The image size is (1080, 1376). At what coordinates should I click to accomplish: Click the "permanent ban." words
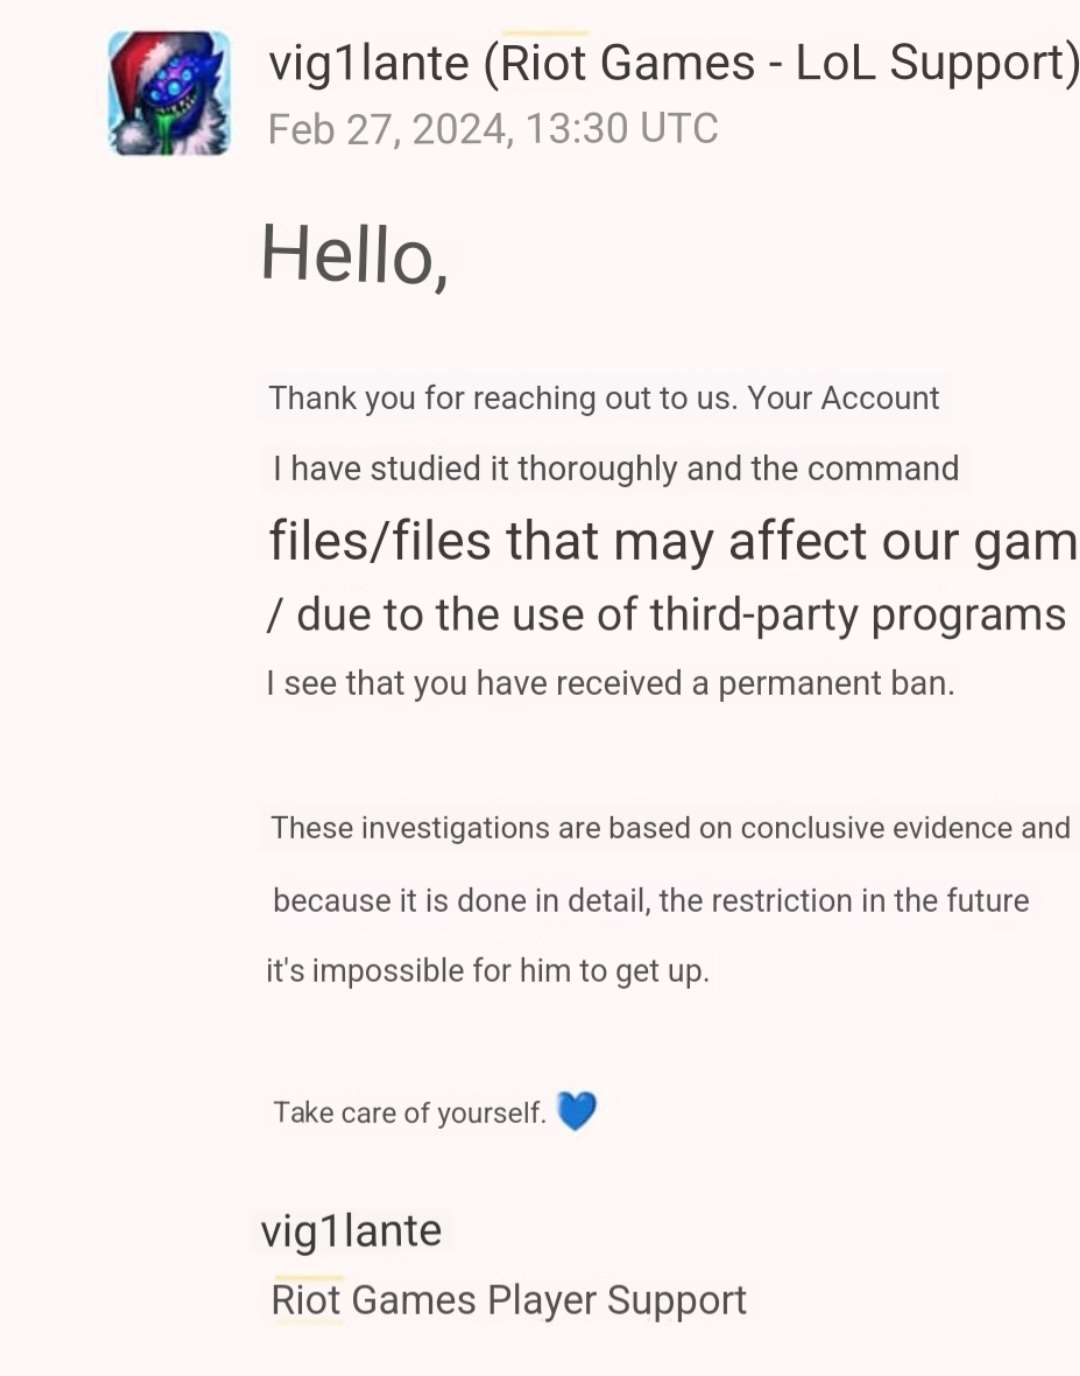836,683
